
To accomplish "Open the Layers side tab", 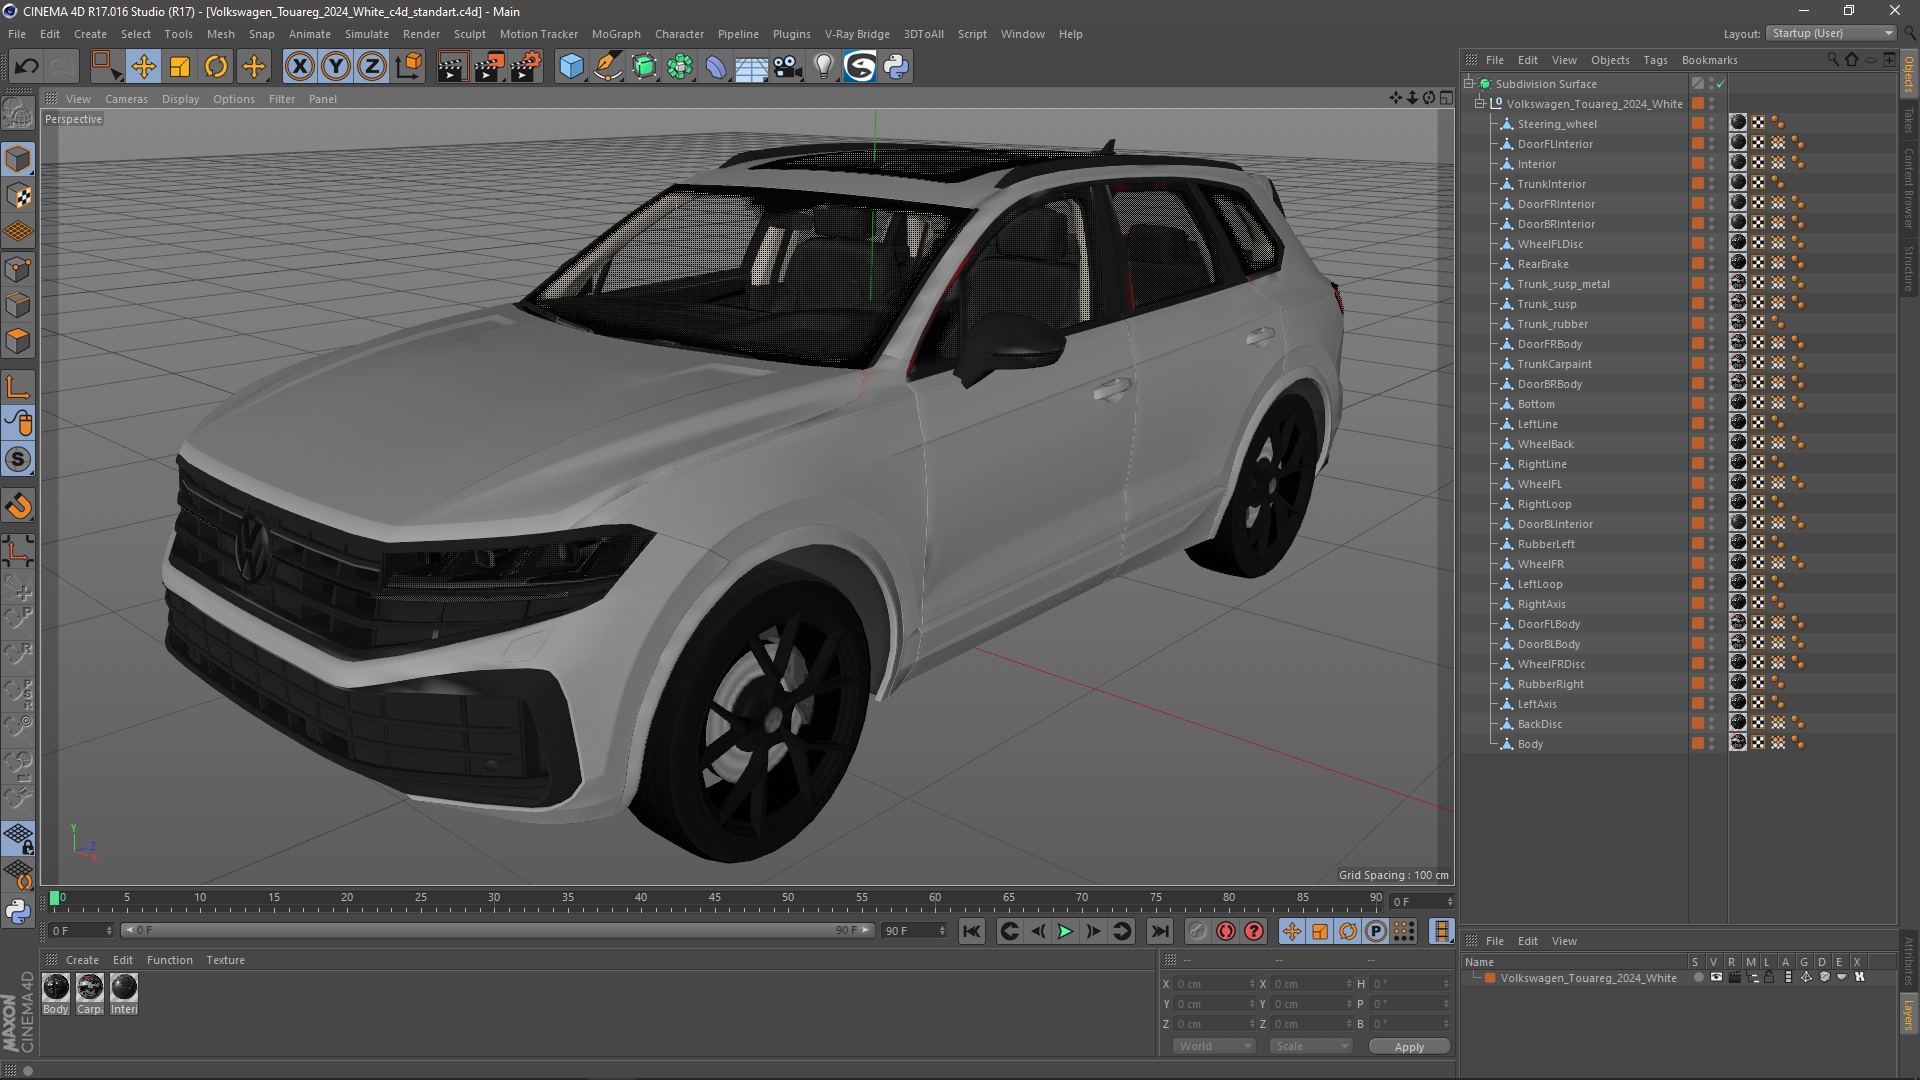I will (x=1909, y=1016).
